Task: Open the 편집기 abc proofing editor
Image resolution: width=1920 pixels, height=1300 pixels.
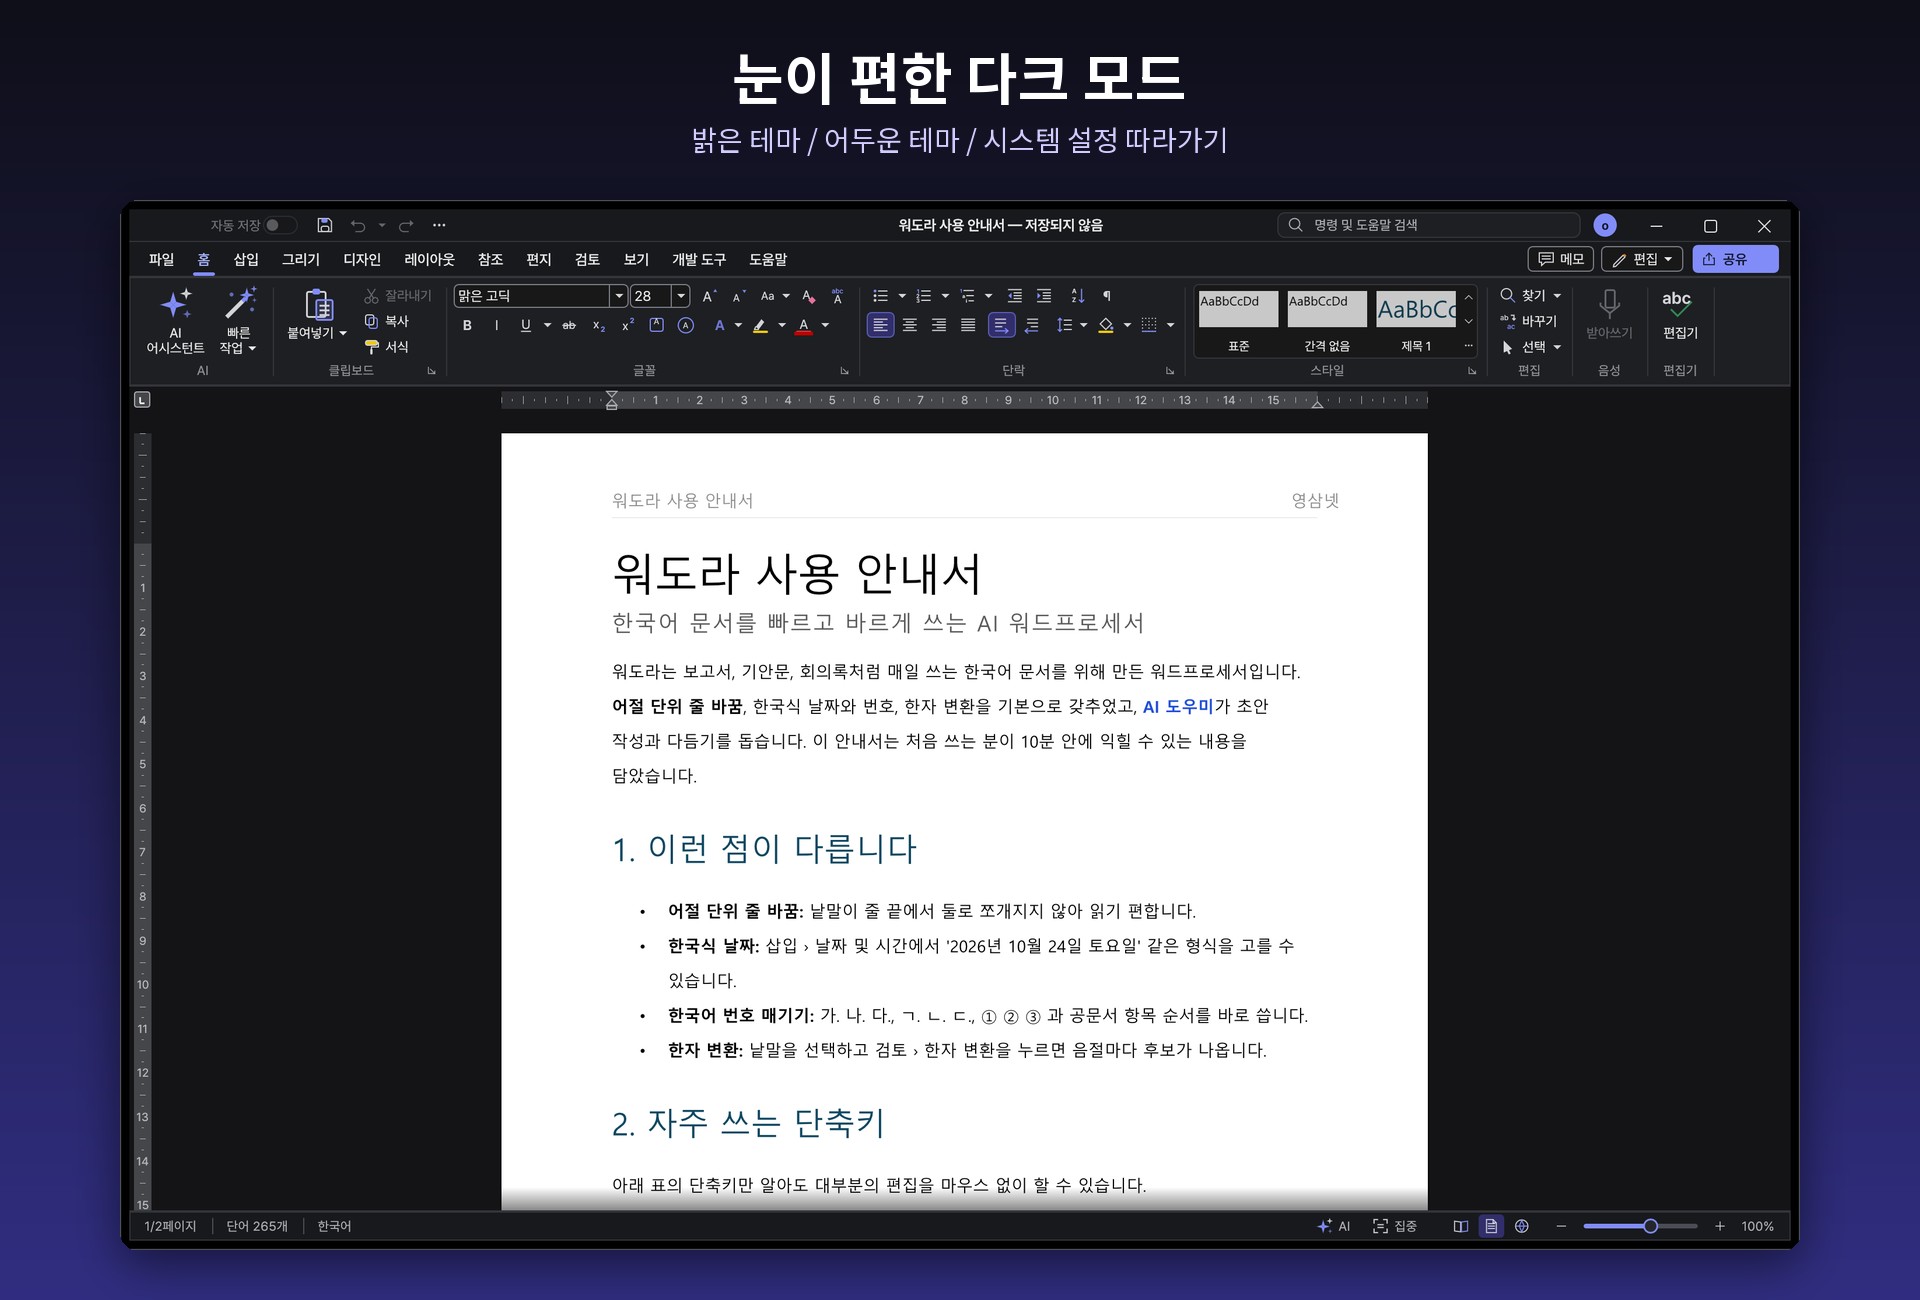Action: [x=1679, y=314]
